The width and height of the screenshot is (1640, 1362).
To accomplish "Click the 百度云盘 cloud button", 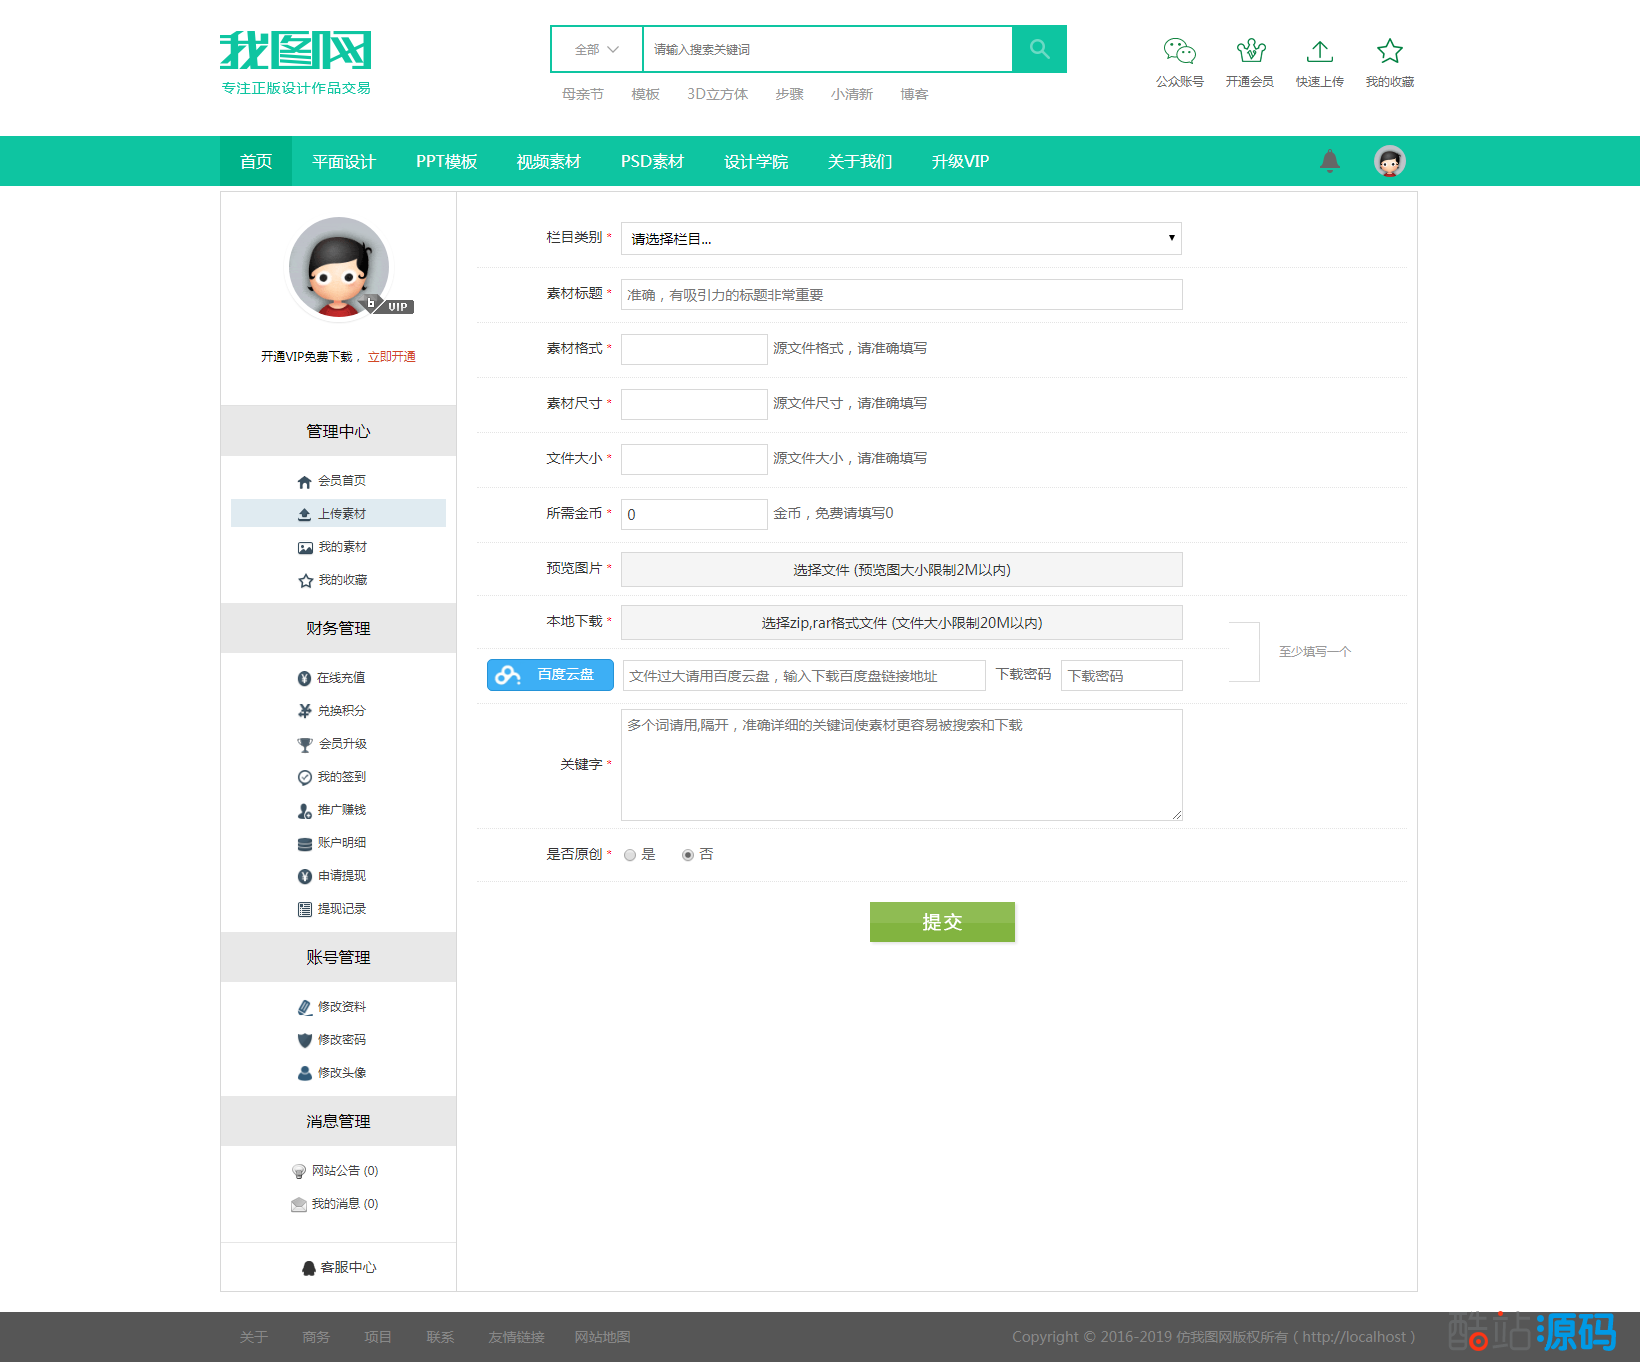I will pyautogui.click(x=550, y=675).
